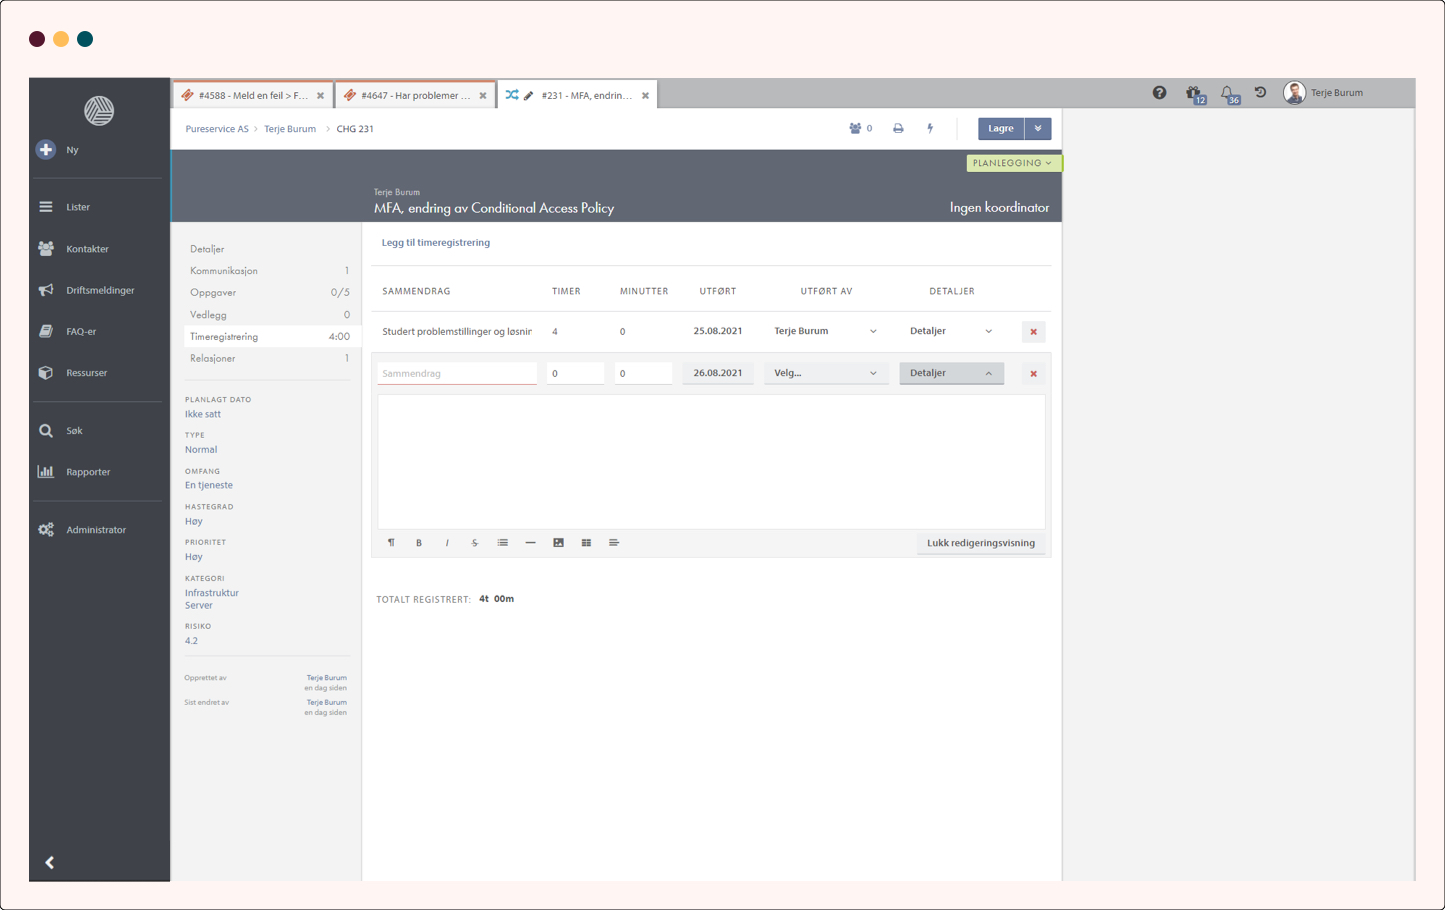Open the gift news icon

[1193, 93]
